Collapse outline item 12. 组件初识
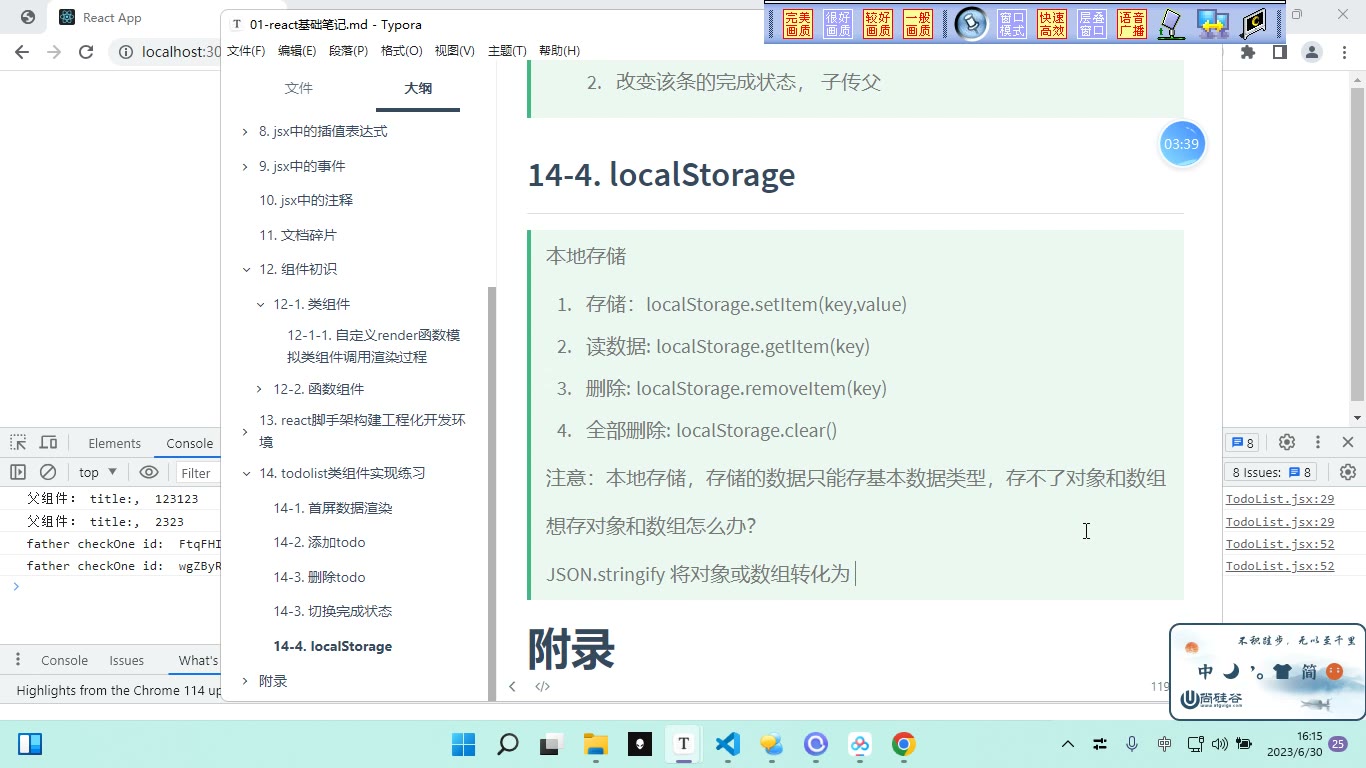 (x=246, y=270)
